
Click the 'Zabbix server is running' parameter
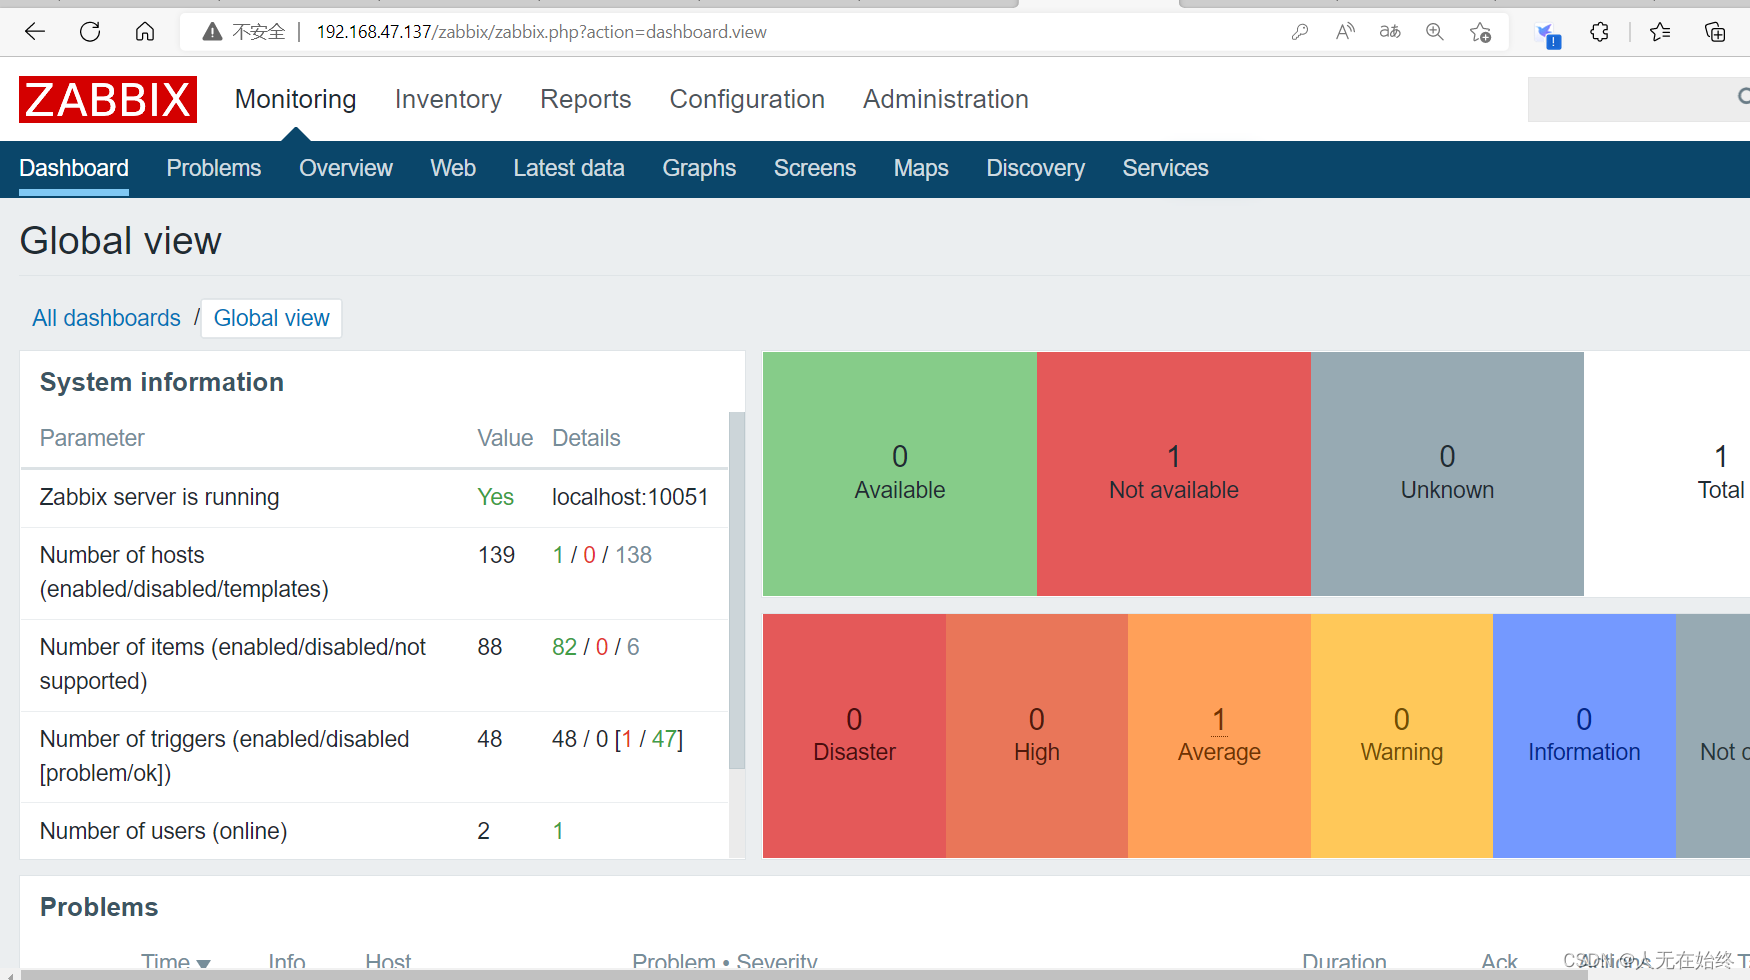(x=159, y=497)
